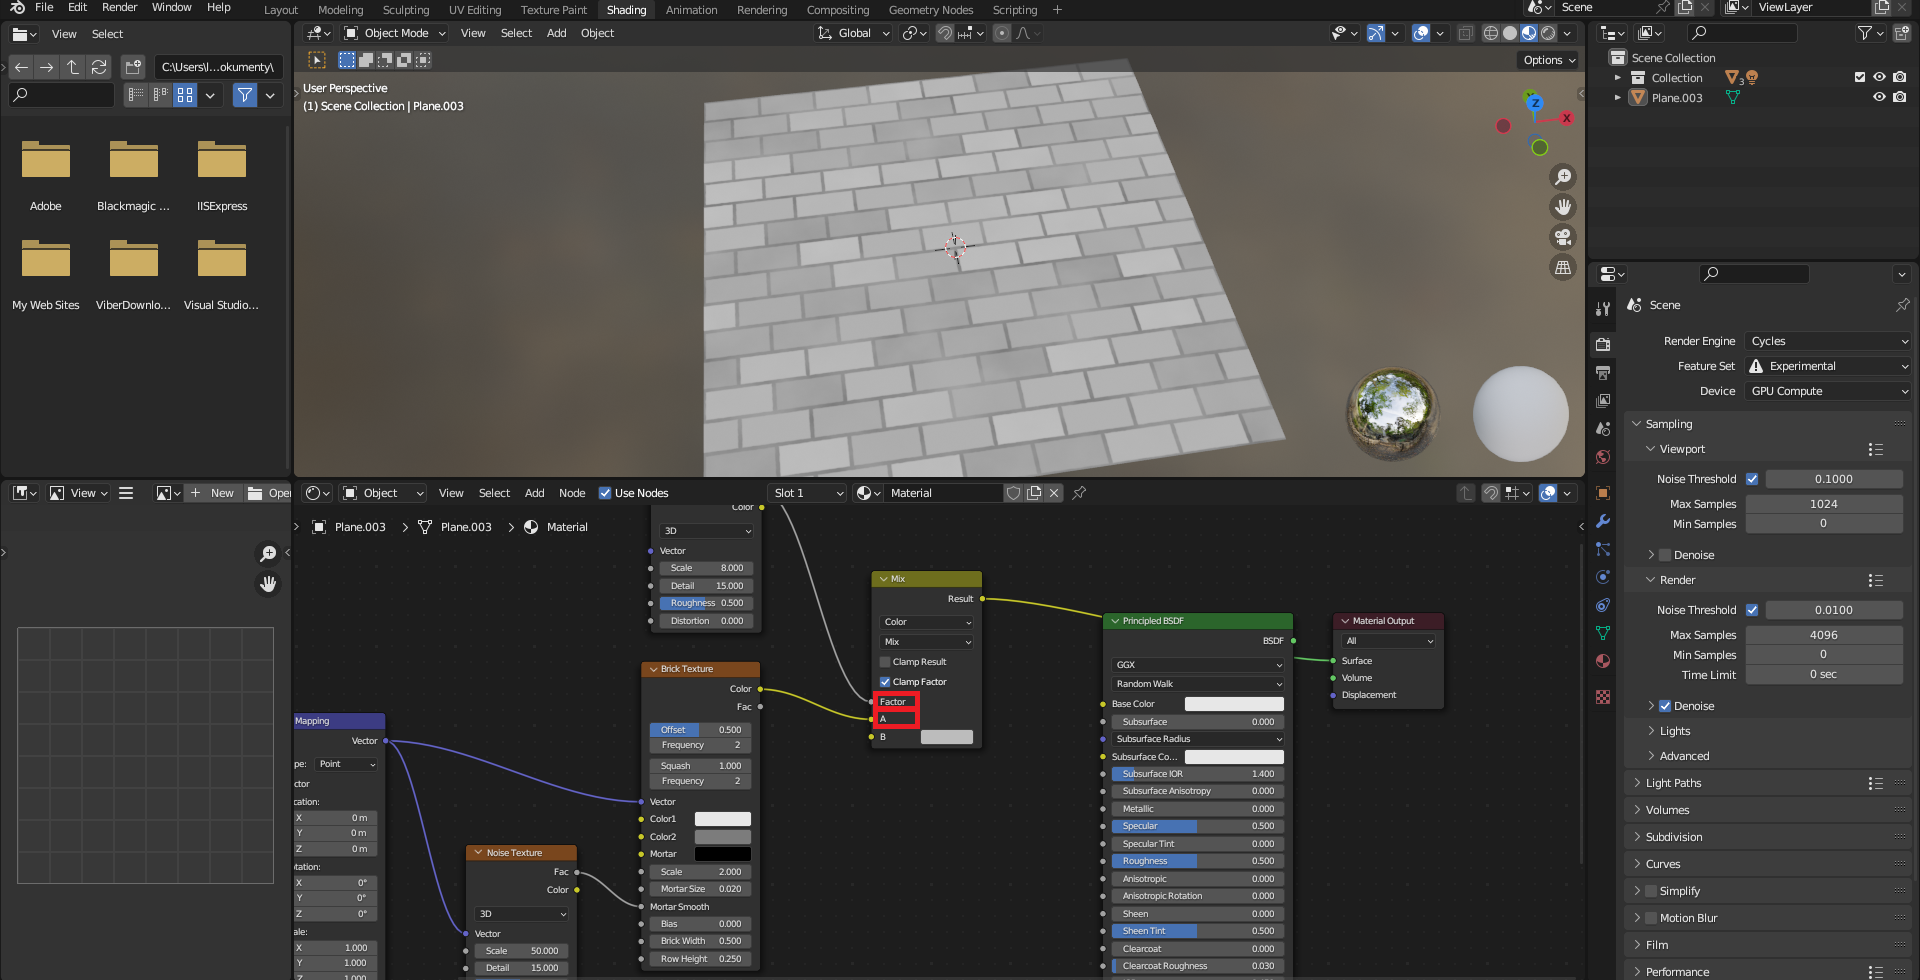Click the Brick Texture Color1 swatch

722,819
